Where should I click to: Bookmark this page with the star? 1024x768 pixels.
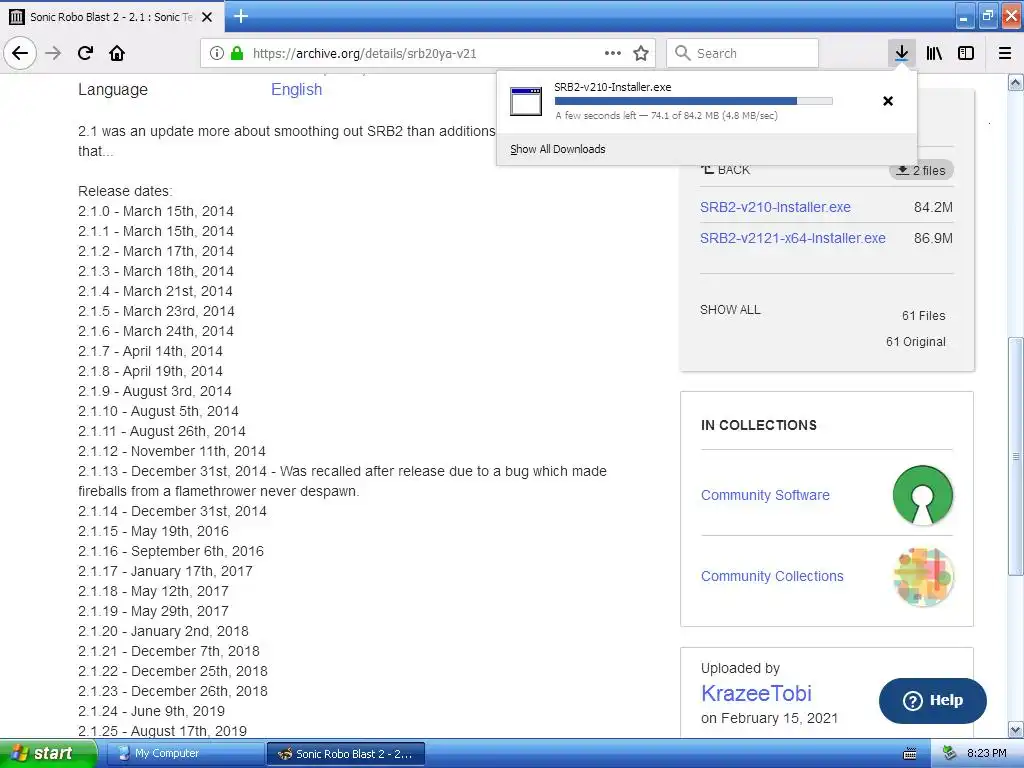(641, 53)
